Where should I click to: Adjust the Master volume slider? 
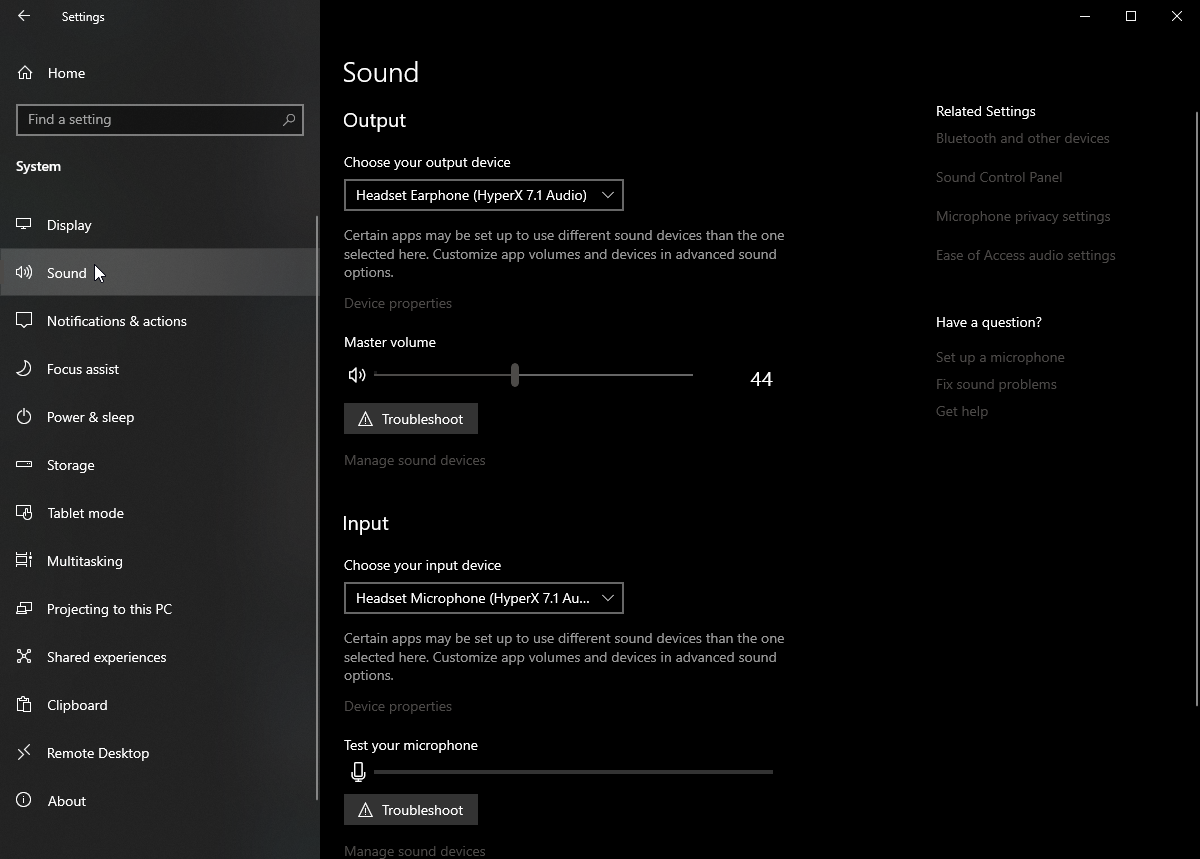pyautogui.click(x=515, y=374)
